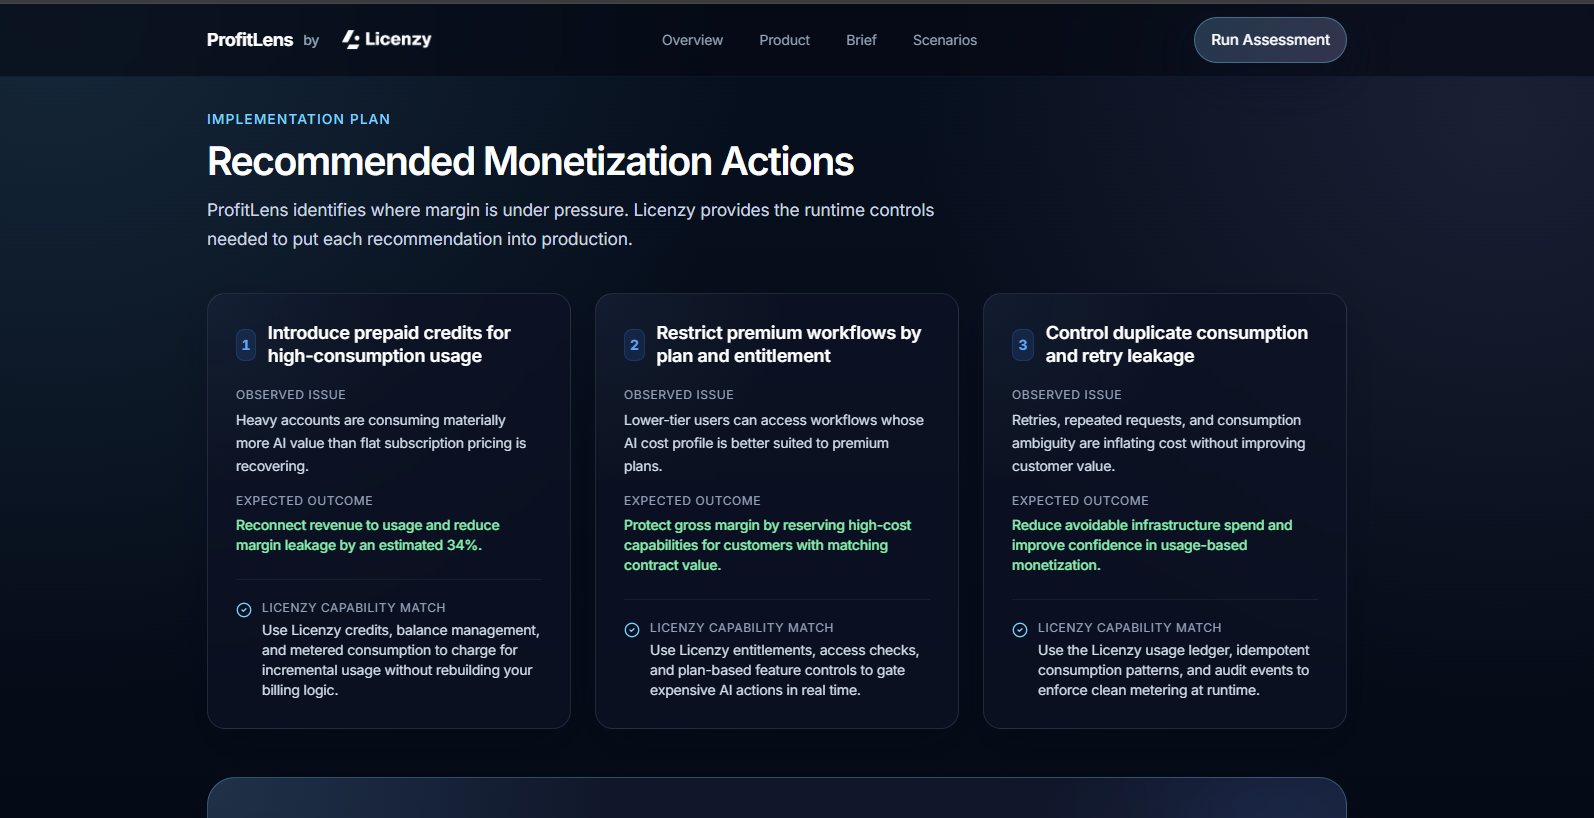
Task: Click heading 'Introduce prepaid credits for high-consumption usage'
Action: coord(389,344)
